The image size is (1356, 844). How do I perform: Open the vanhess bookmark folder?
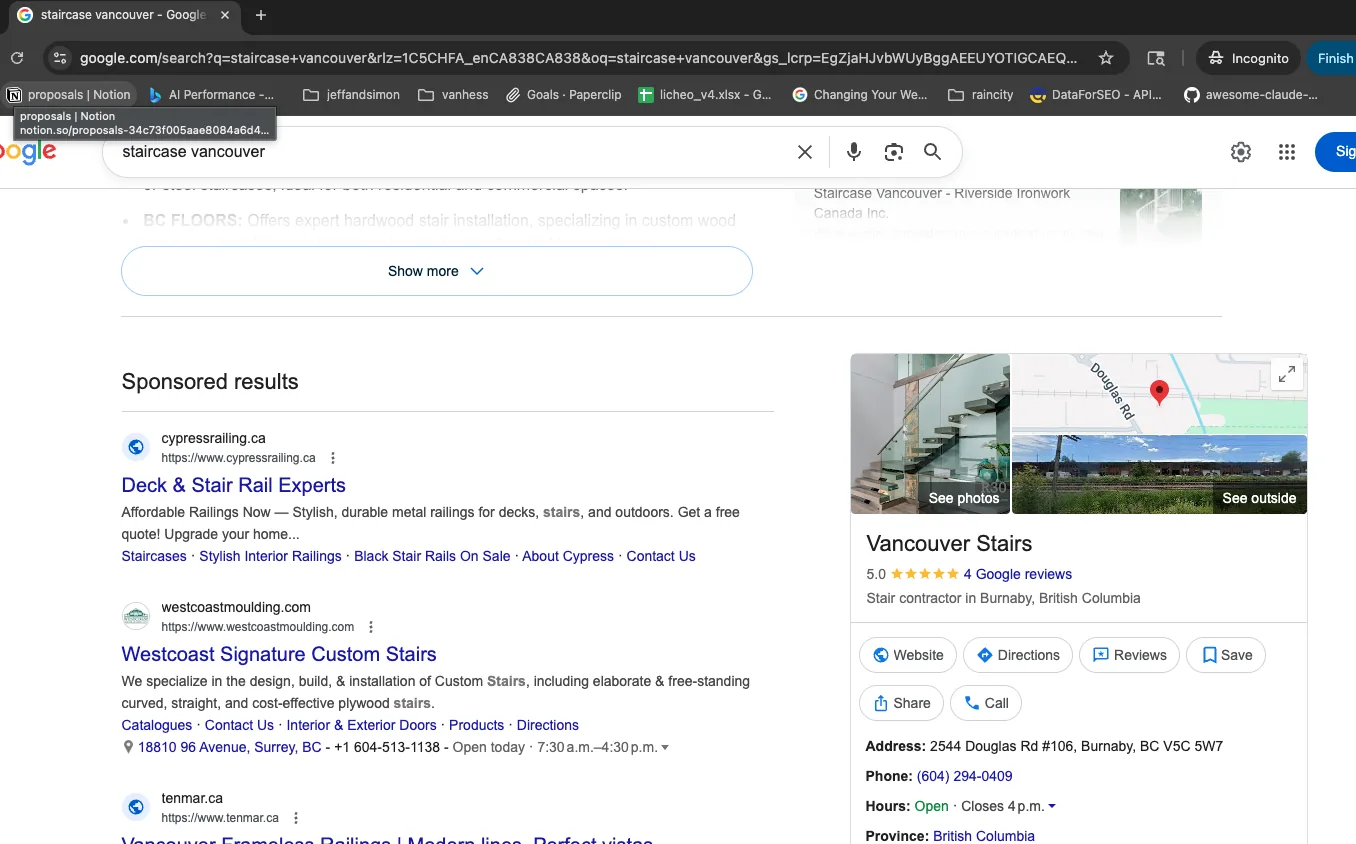click(x=453, y=95)
